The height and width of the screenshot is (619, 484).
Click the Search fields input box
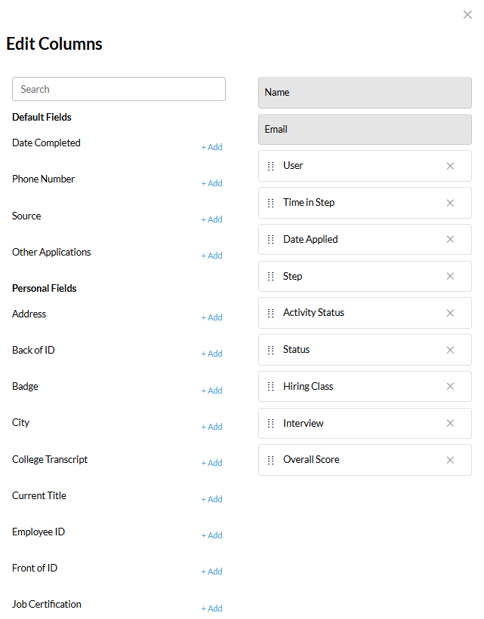click(119, 89)
